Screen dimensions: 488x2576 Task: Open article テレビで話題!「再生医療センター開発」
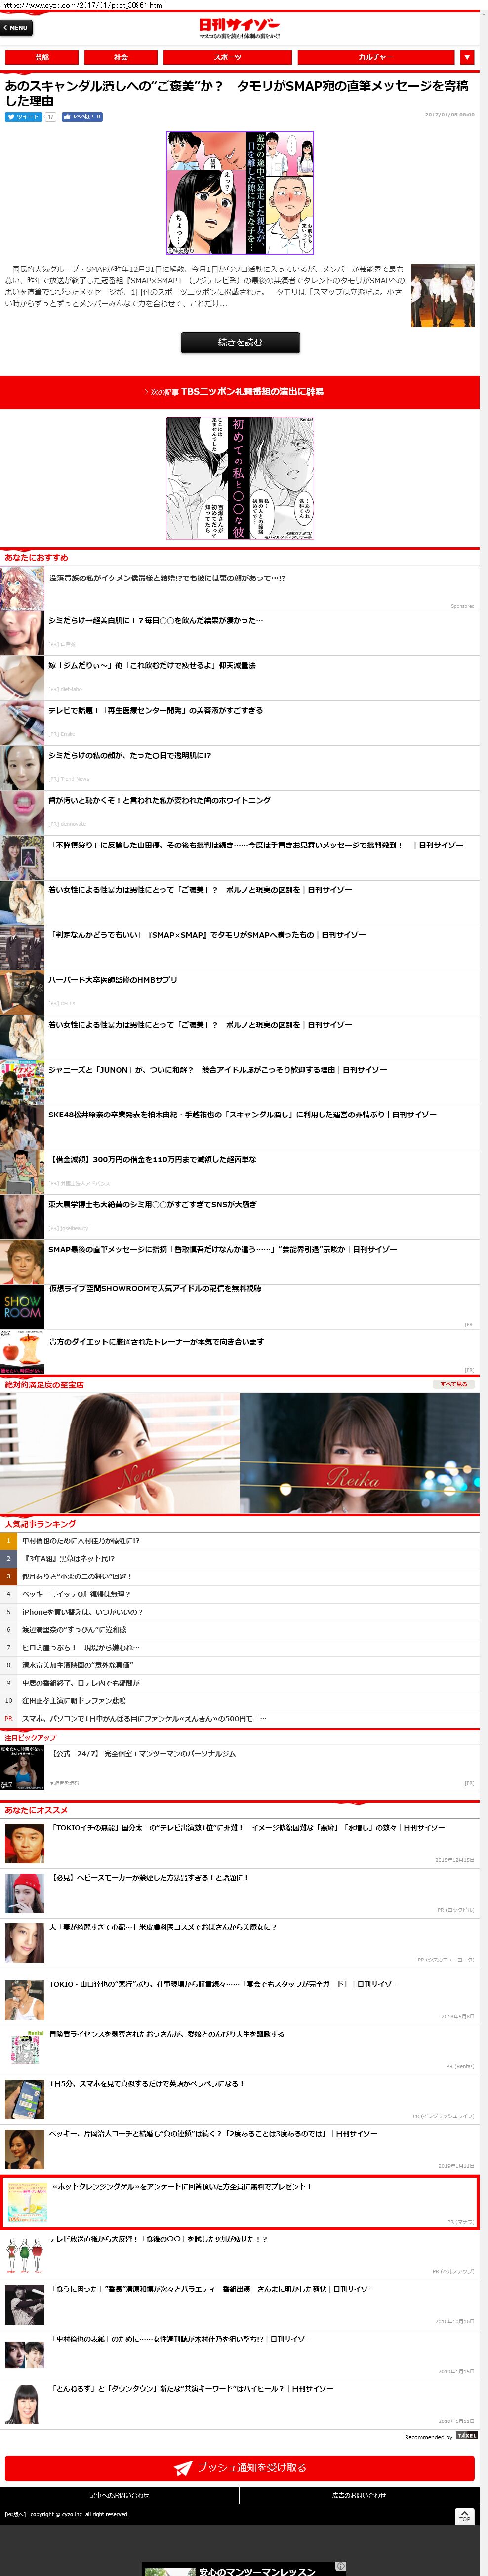[156, 710]
